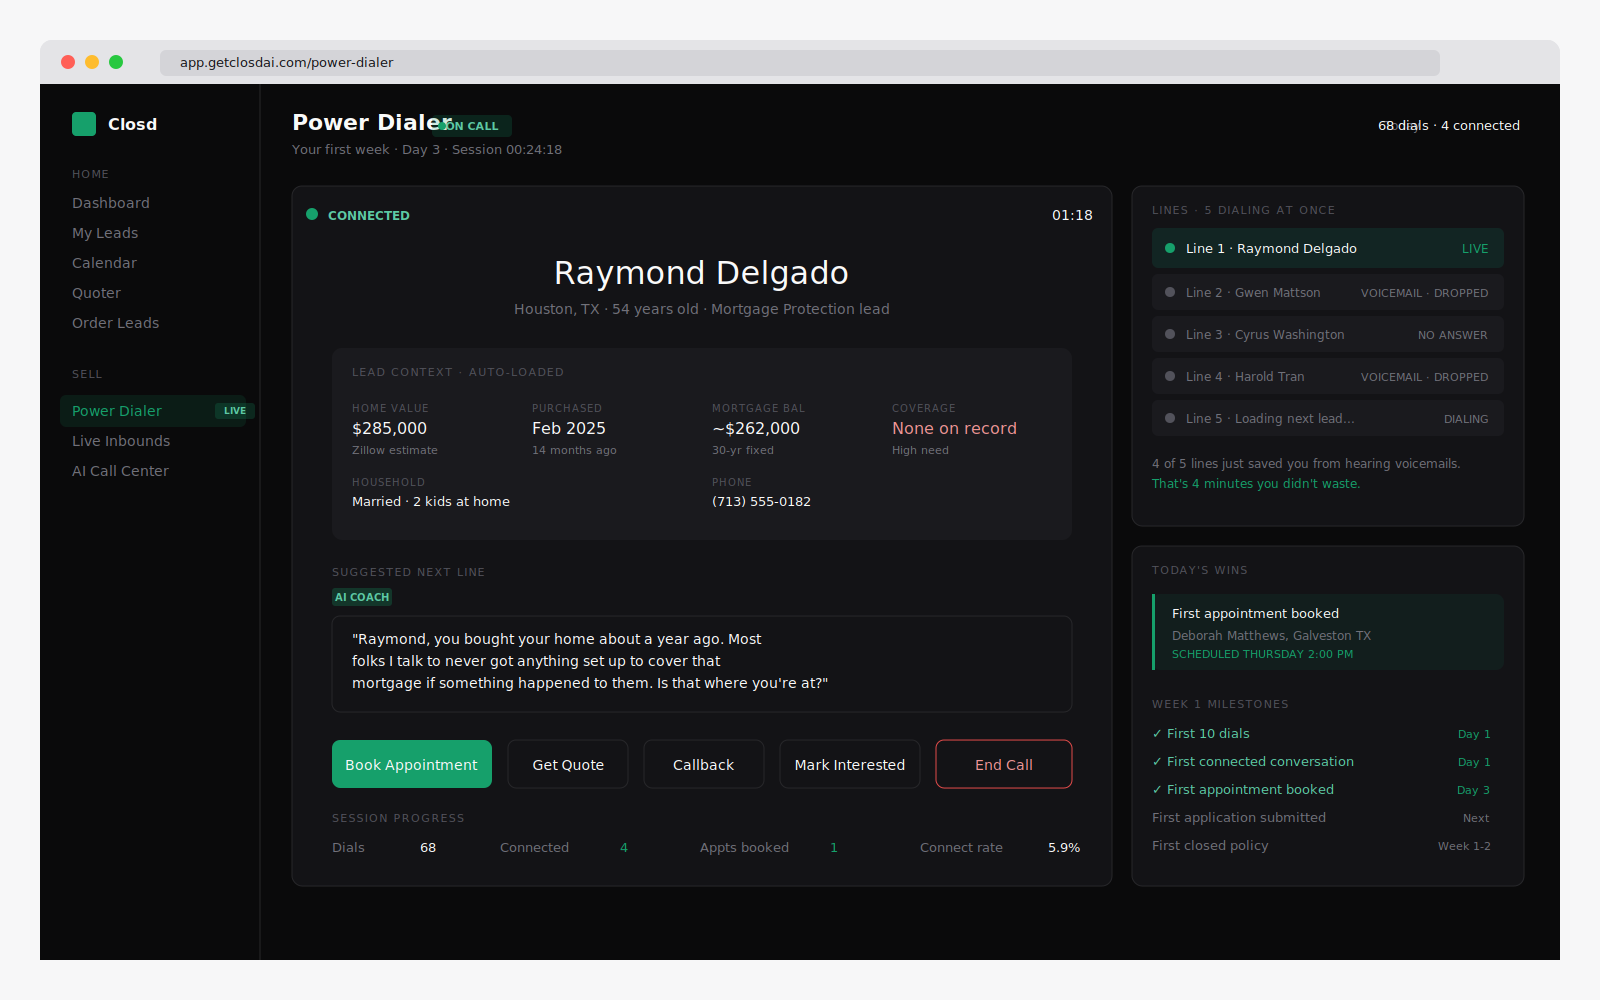Click the LIVE badge beside Power Dialer
This screenshot has width=1600, height=1000.
pyautogui.click(x=235, y=411)
